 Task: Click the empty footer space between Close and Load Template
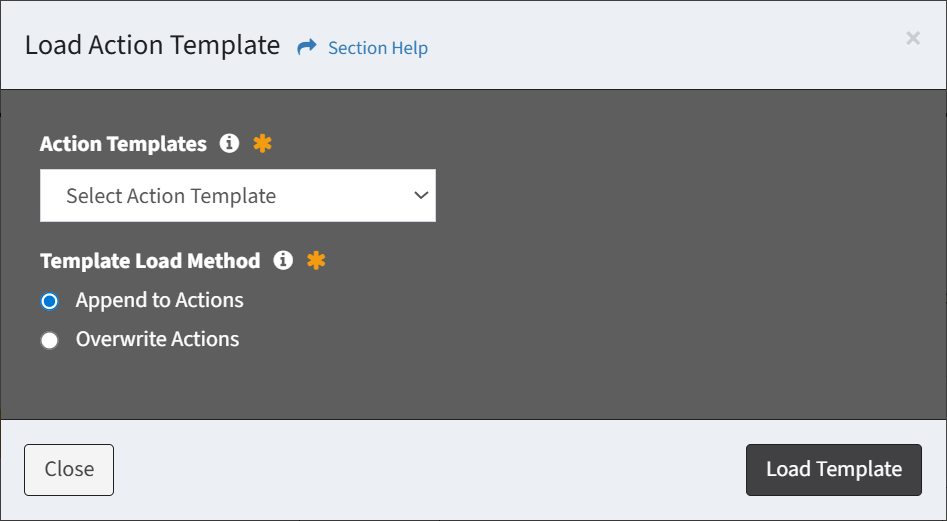point(430,470)
